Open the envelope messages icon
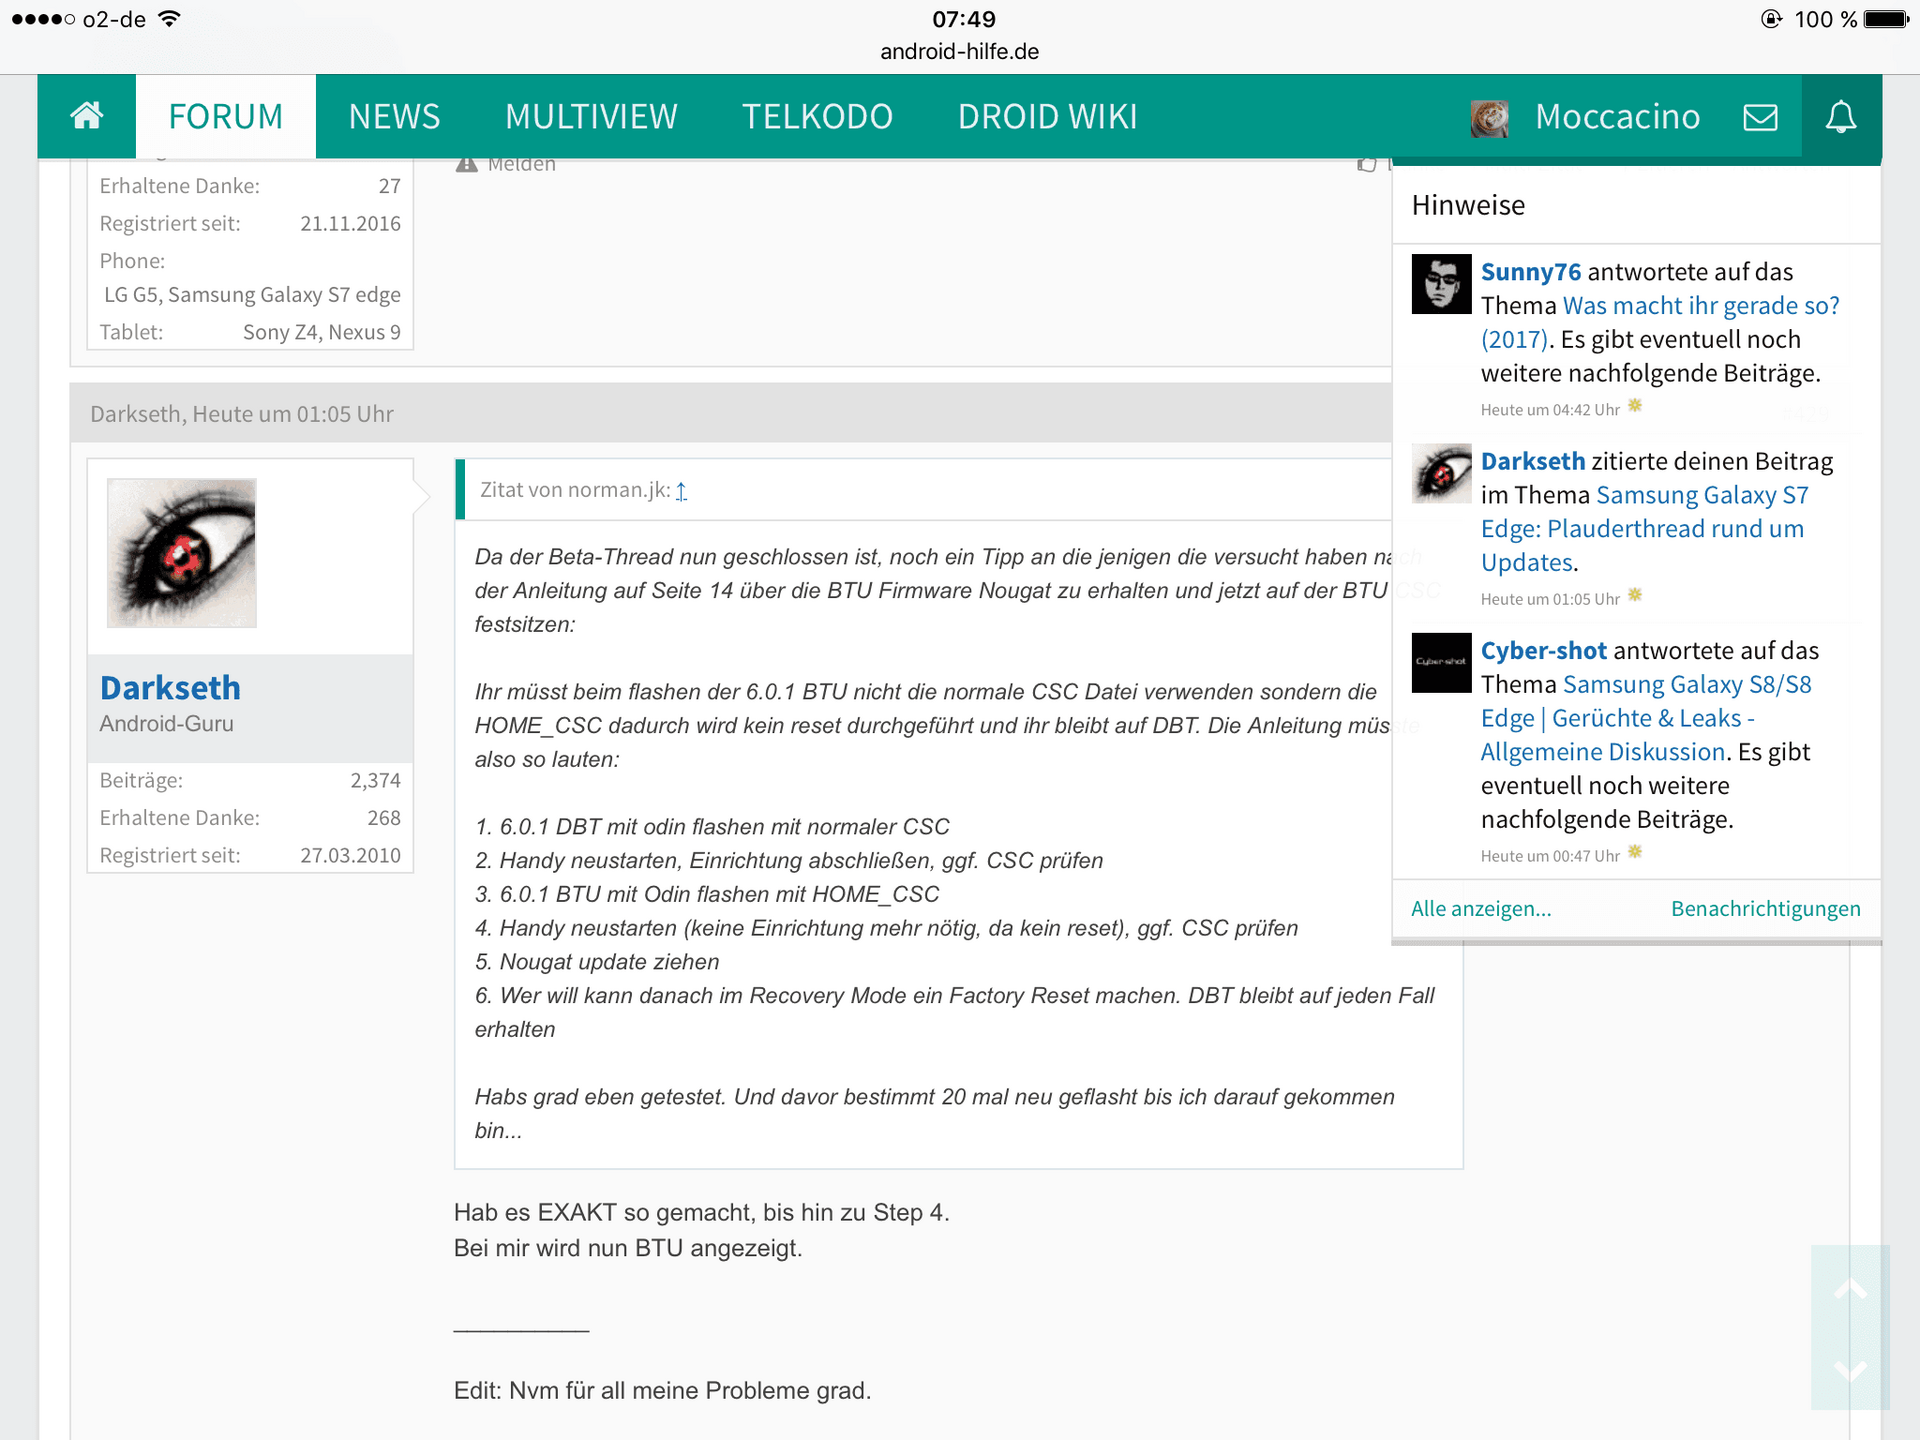 coord(1760,117)
